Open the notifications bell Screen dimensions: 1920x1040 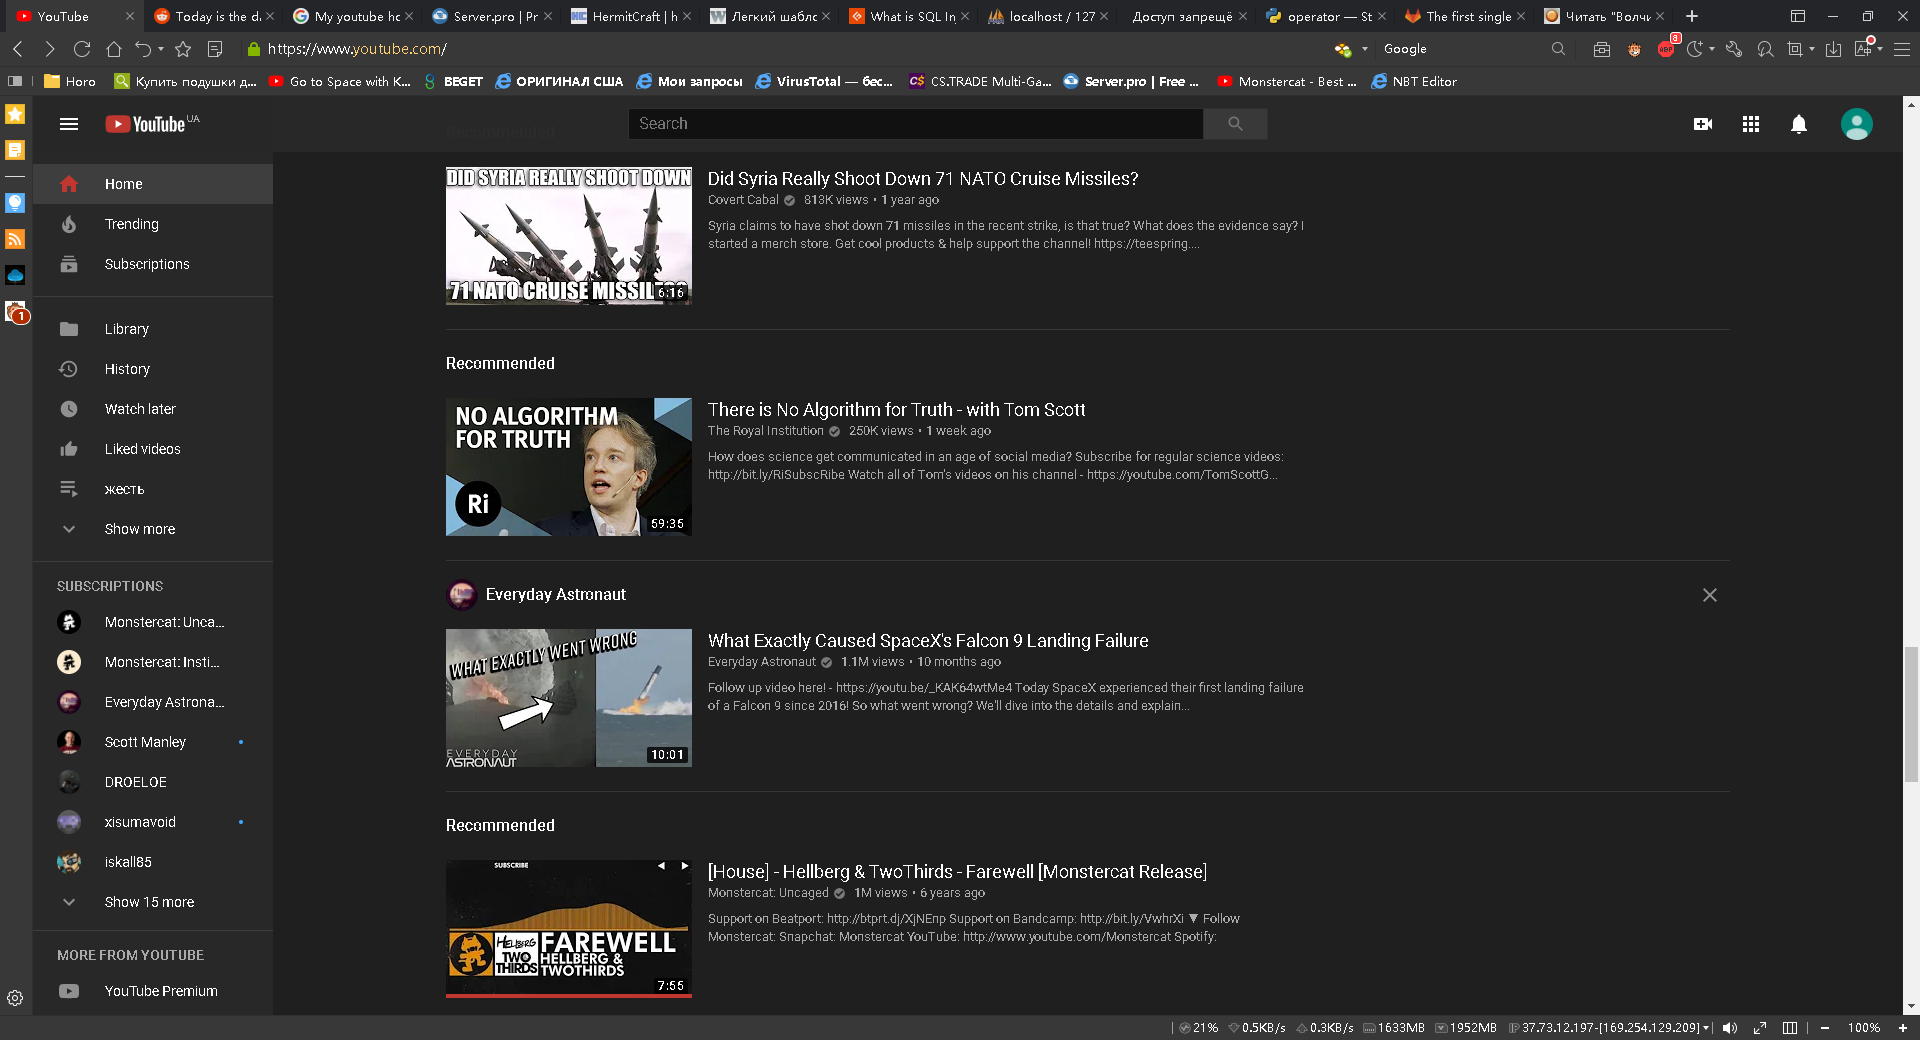tap(1799, 124)
